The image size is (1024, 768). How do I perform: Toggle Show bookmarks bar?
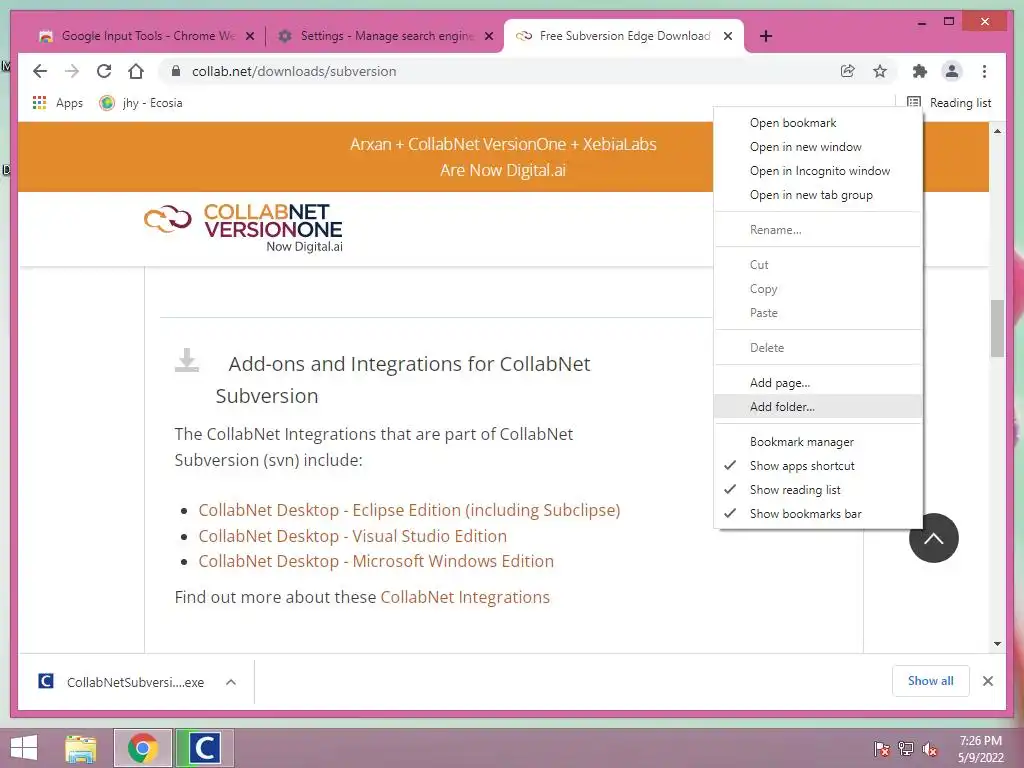[818, 514]
